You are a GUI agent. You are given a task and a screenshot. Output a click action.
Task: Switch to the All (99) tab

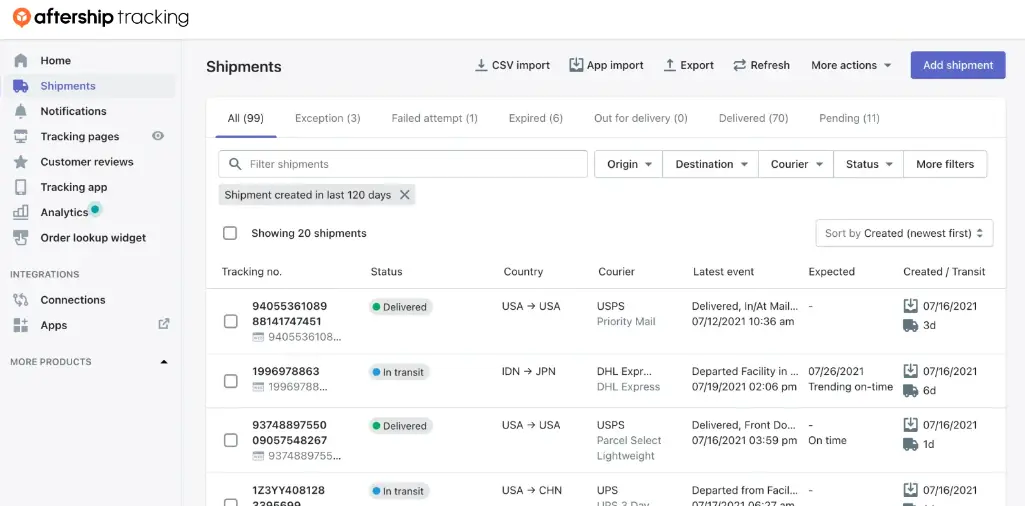(245, 118)
